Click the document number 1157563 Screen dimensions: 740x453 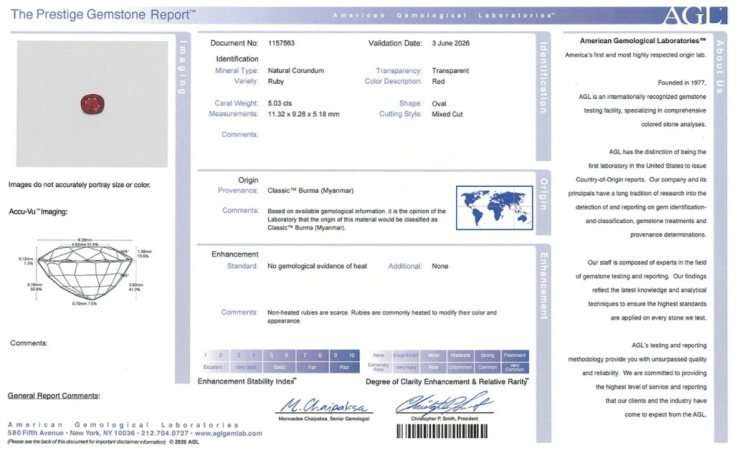(x=281, y=43)
